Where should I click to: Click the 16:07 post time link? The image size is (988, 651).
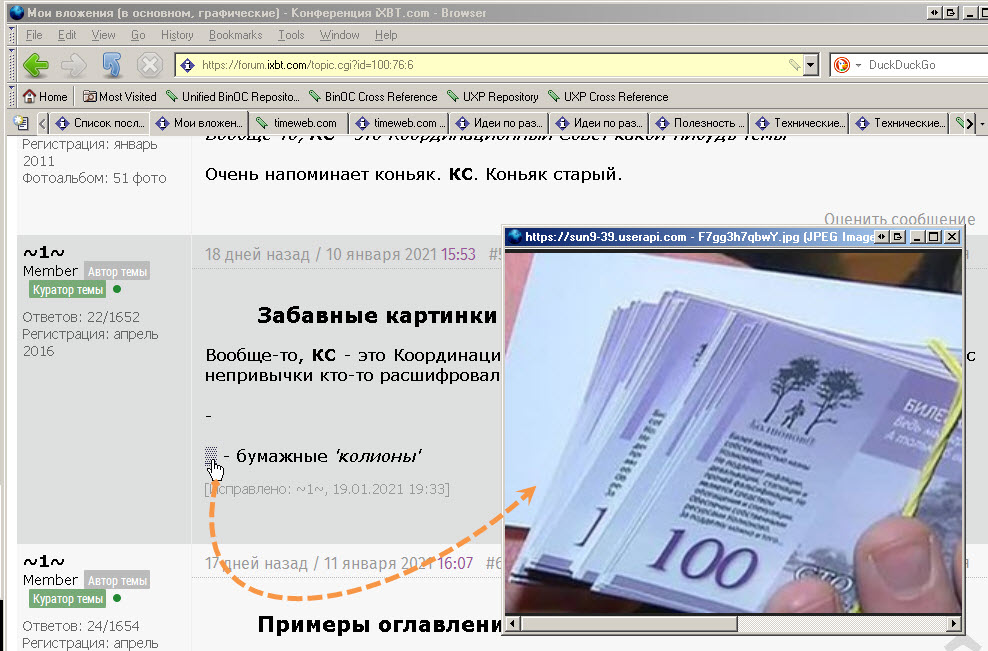pos(456,563)
